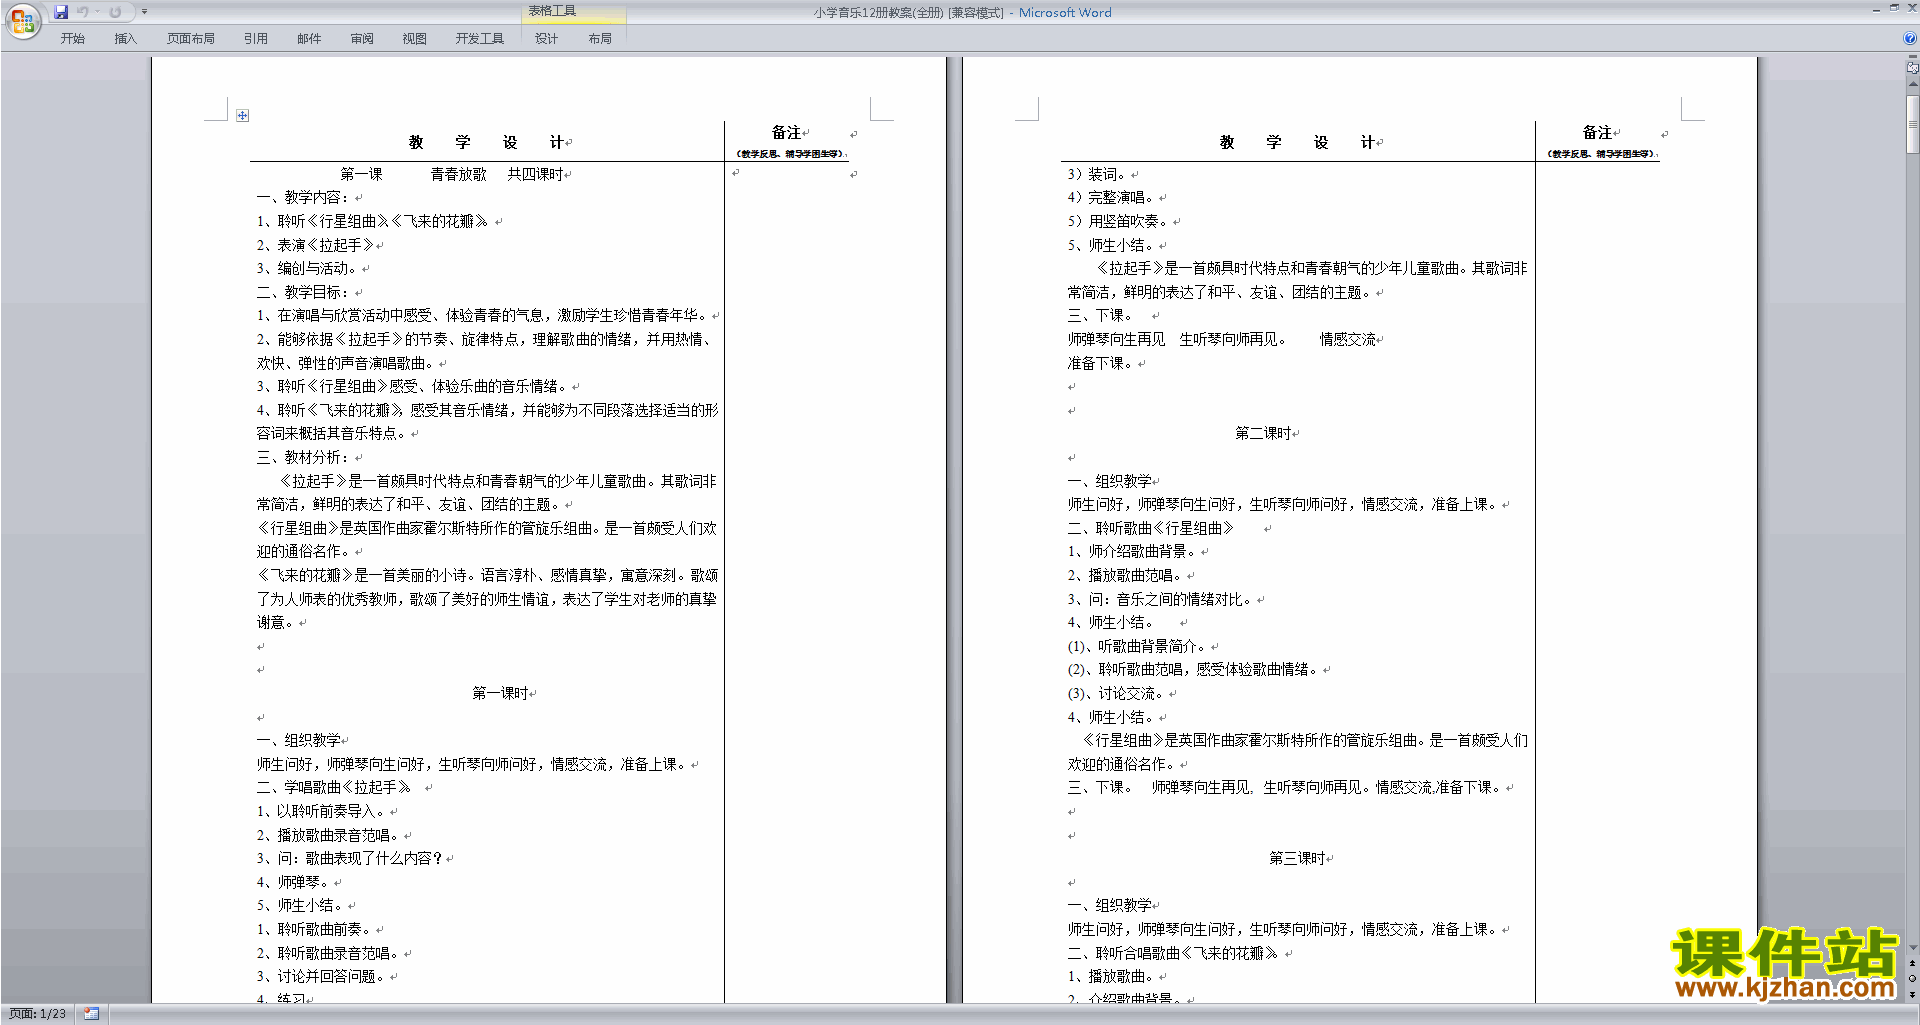Click the line 一、教学内容：
The width and height of the screenshot is (1920, 1025).
(x=303, y=197)
